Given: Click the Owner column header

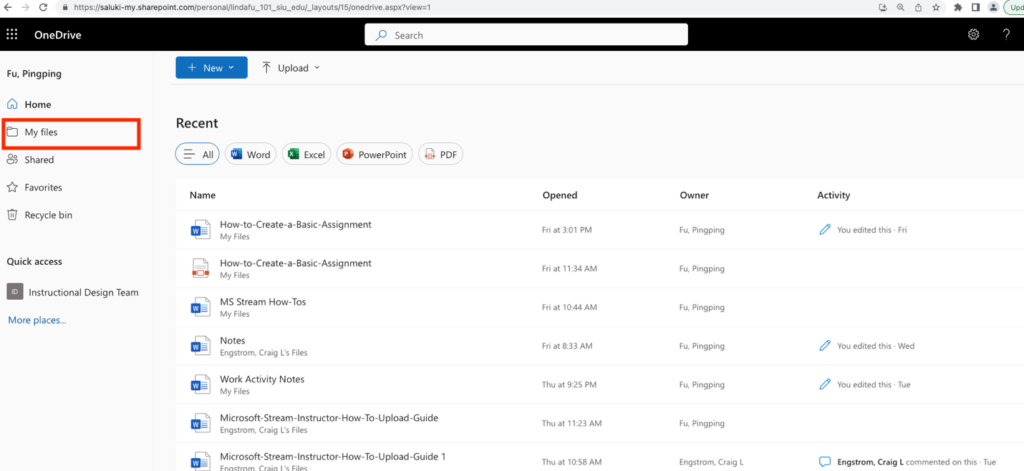Looking at the screenshot, I should [694, 195].
